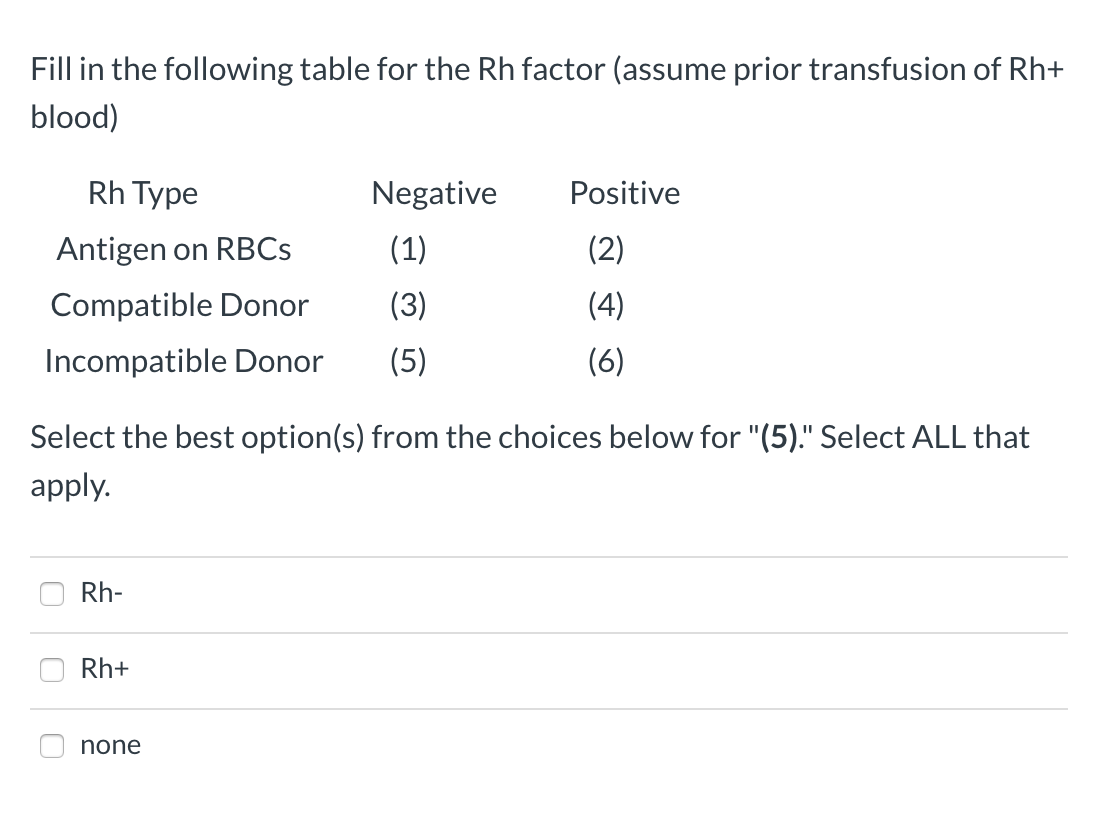Select the Rh+ option label
The width and height of the screenshot is (1098, 820).
coord(104,670)
